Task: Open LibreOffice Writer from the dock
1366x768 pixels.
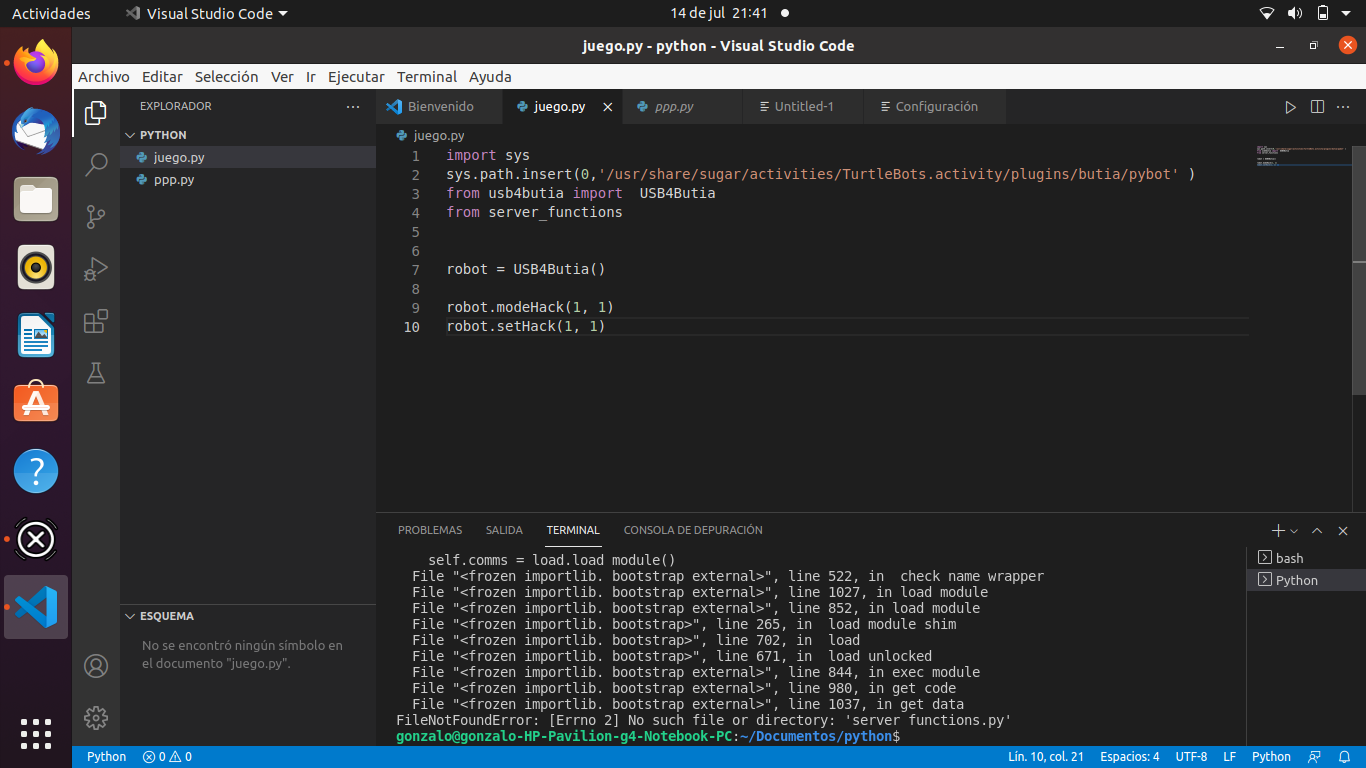Action: 36,335
